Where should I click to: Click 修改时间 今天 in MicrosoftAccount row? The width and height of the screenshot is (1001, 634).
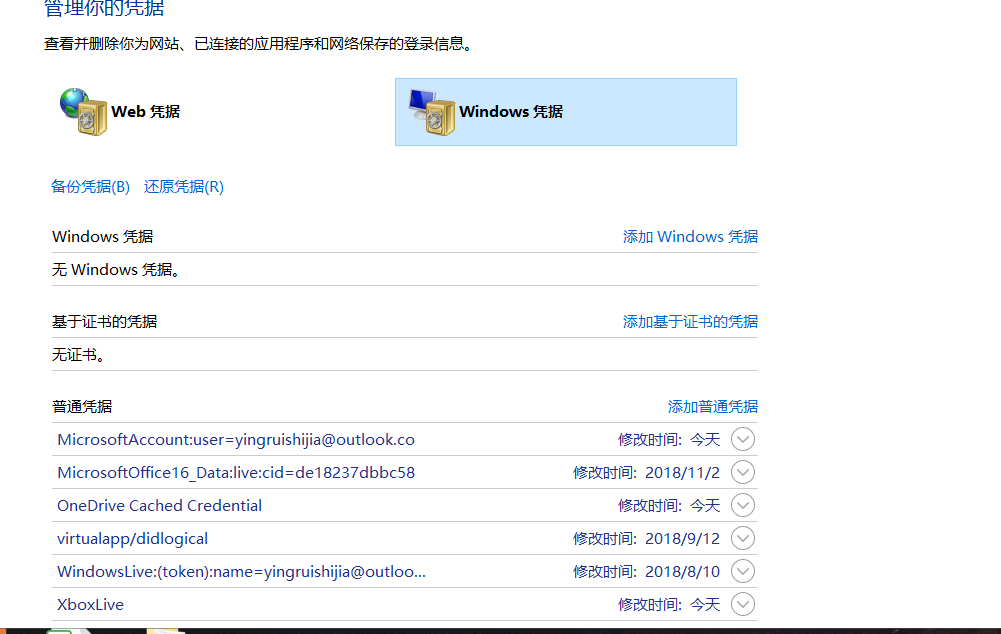pyautogui.click(x=669, y=440)
